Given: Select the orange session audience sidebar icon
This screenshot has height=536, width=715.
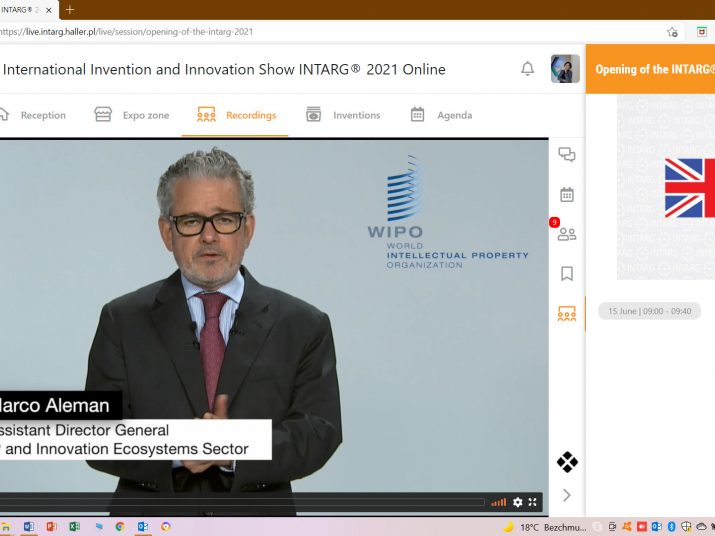Looking at the screenshot, I should tap(567, 314).
